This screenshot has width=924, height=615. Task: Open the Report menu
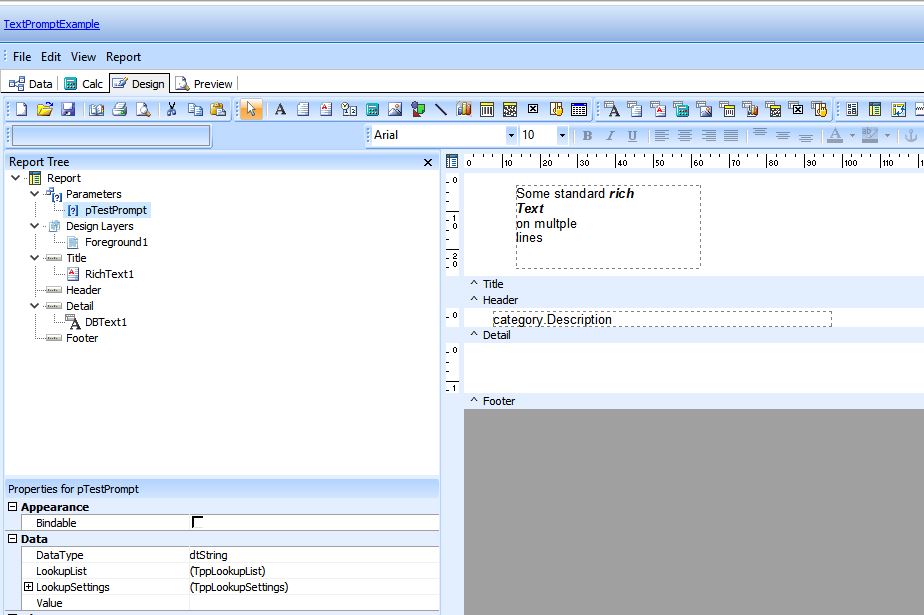point(123,57)
